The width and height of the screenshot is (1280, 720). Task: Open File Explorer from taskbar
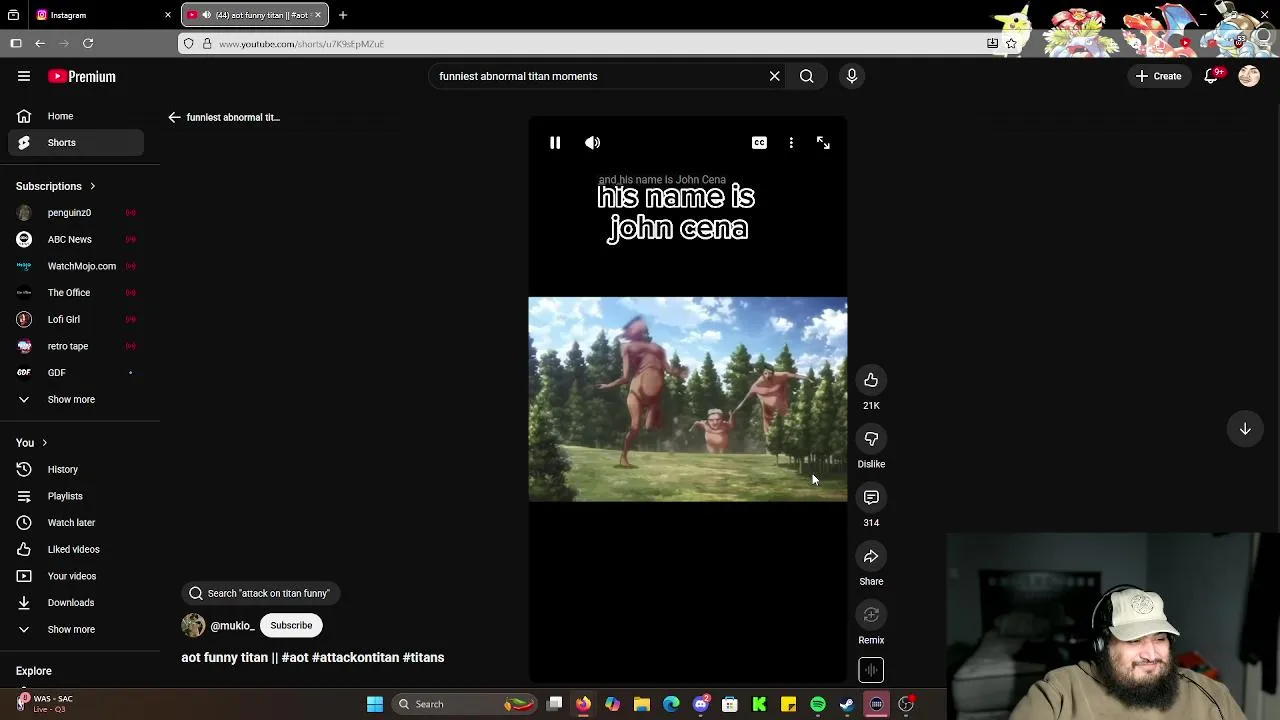point(642,704)
